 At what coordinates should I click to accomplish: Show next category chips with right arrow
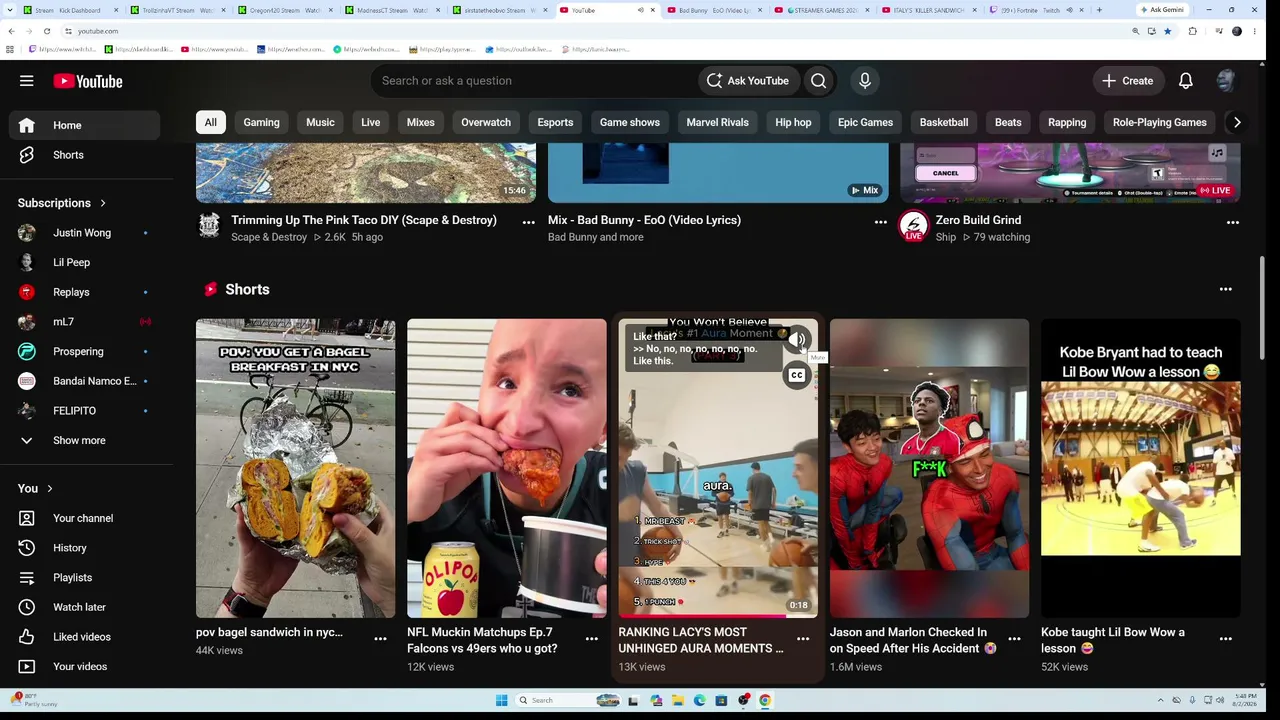coord(1237,122)
